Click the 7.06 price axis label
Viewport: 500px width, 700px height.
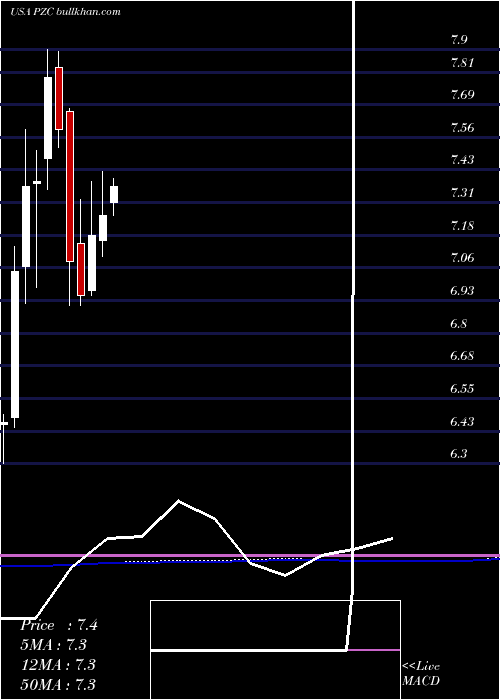[462, 258]
